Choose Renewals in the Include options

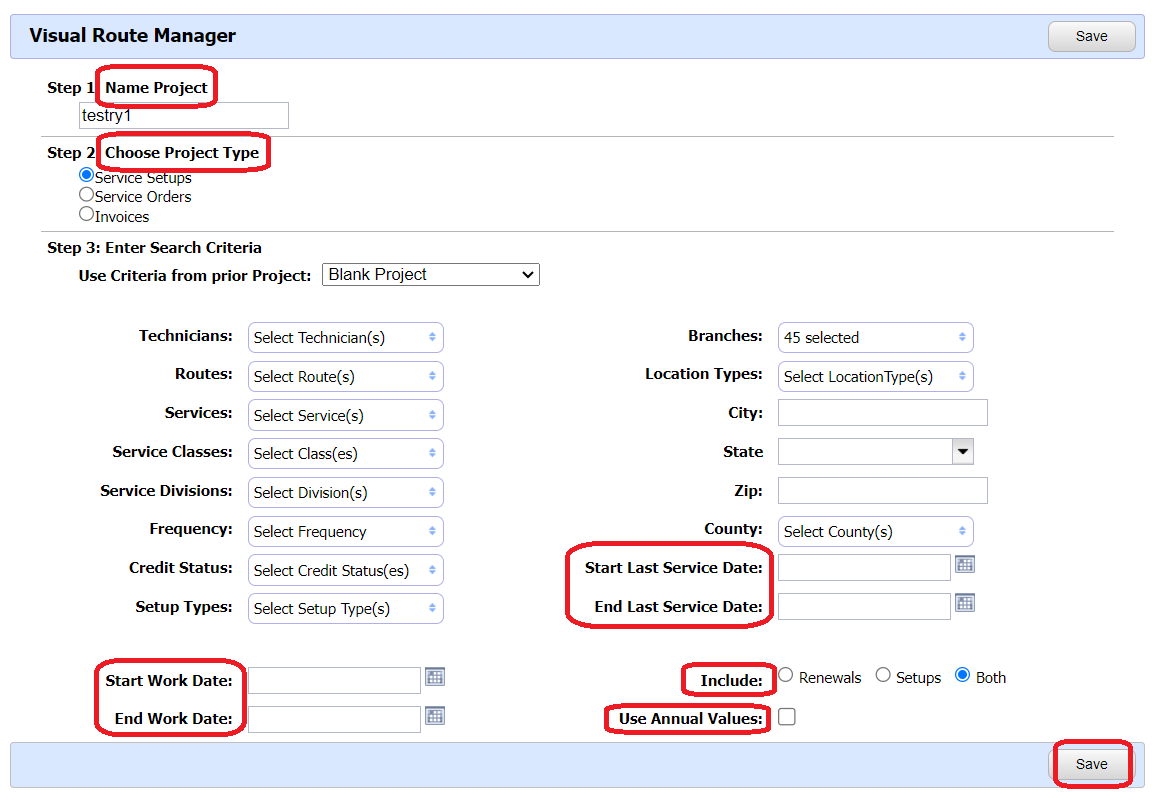click(x=785, y=675)
